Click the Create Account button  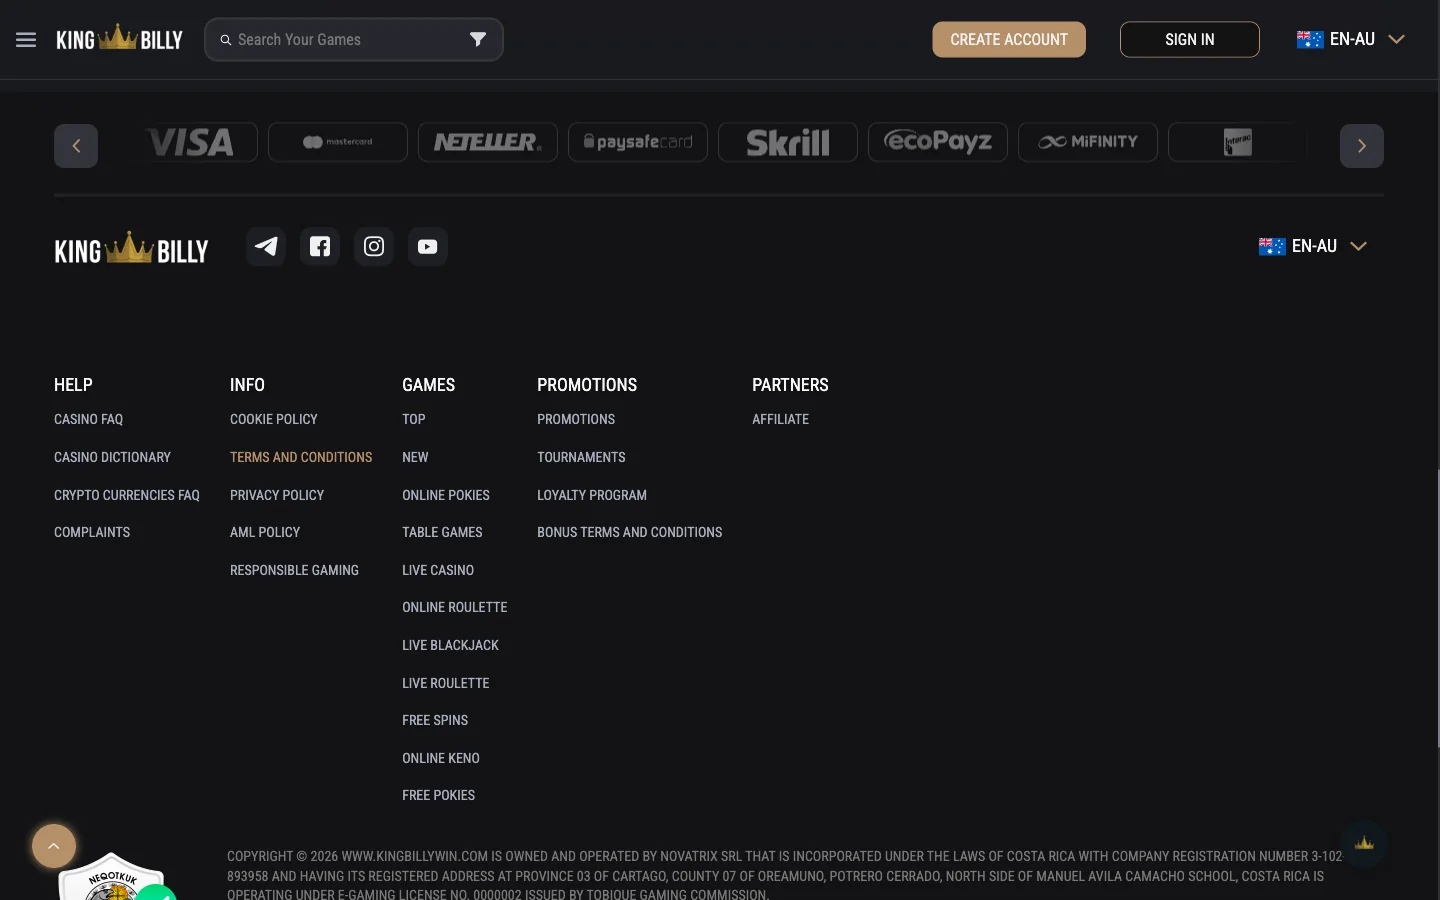(1009, 40)
